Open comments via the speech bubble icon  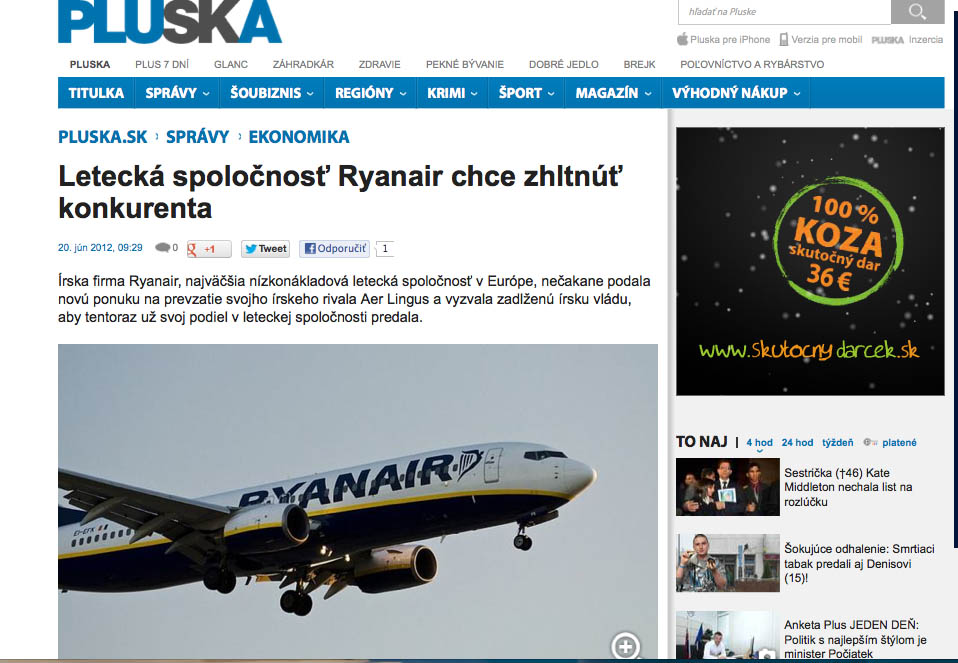pyautogui.click(x=163, y=247)
